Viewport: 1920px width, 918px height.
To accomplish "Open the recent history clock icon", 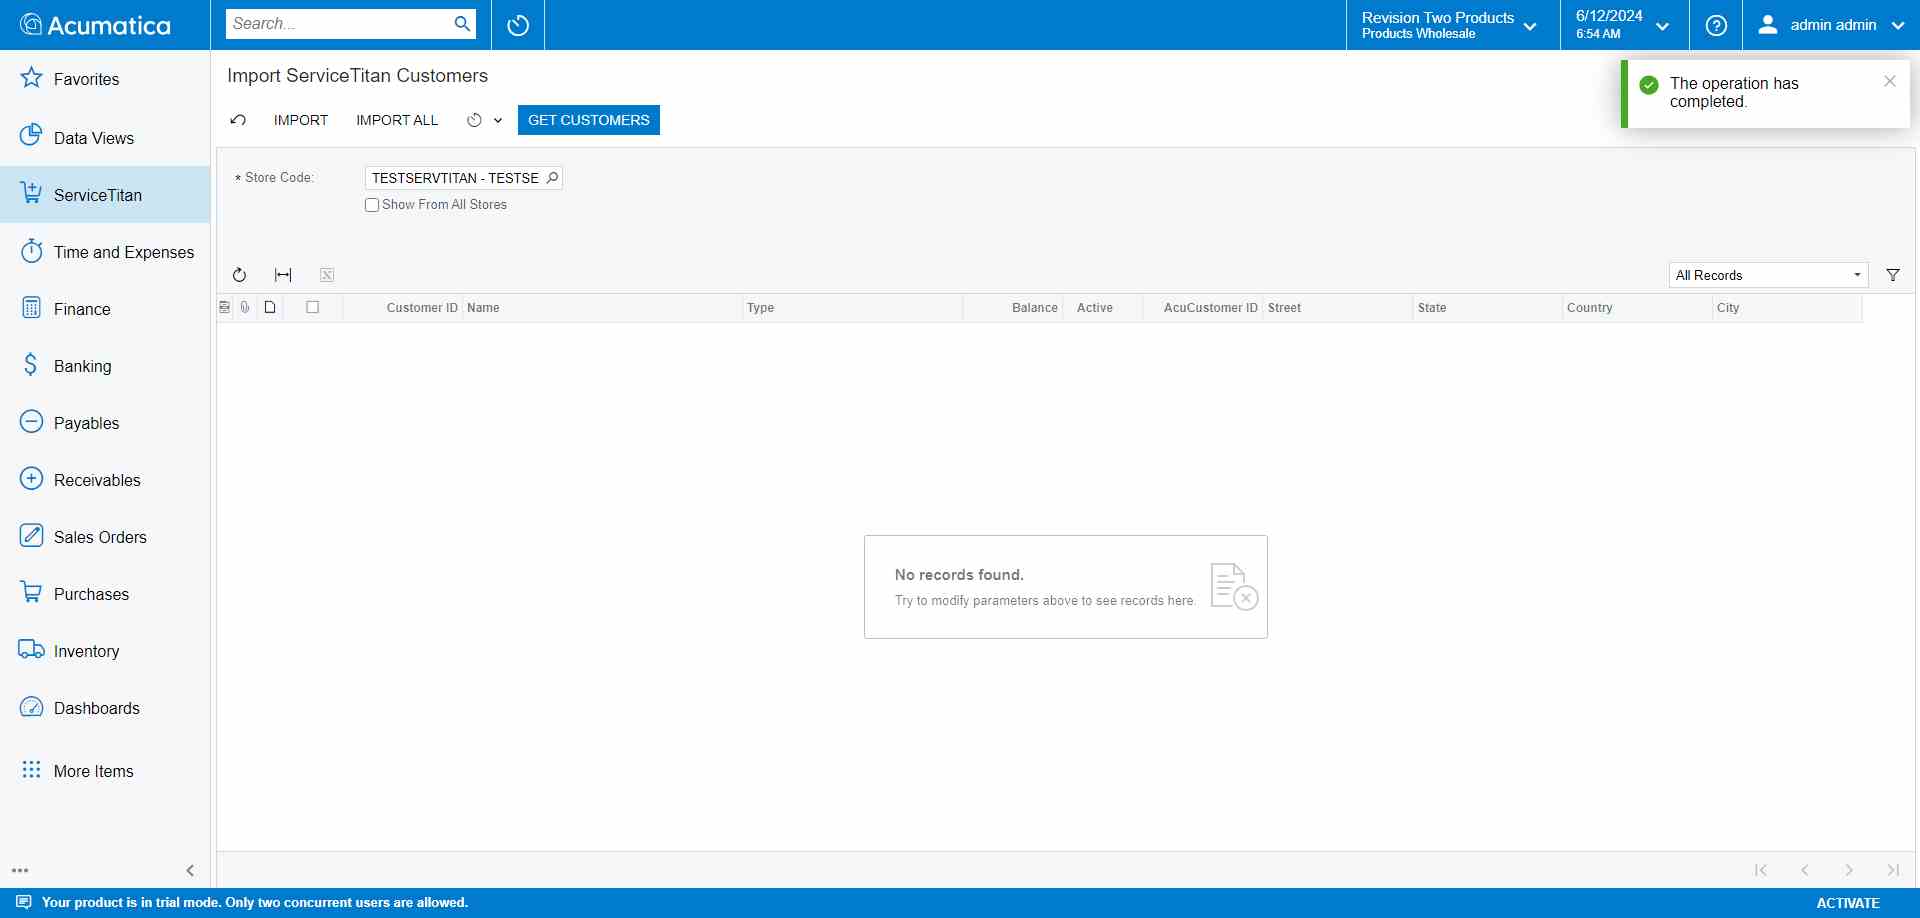I will (x=518, y=25).
